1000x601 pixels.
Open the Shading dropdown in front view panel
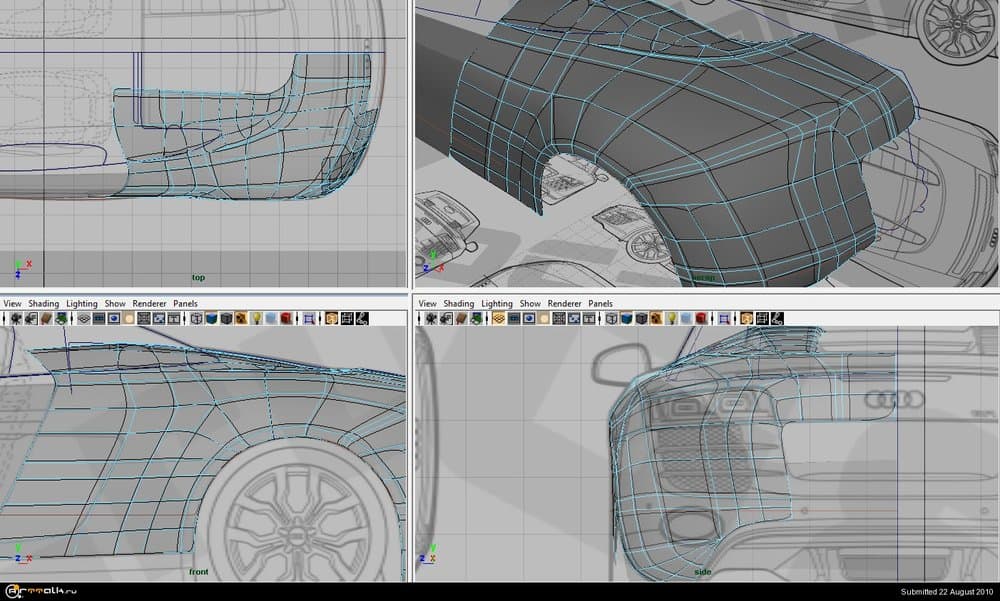(43, 303)
